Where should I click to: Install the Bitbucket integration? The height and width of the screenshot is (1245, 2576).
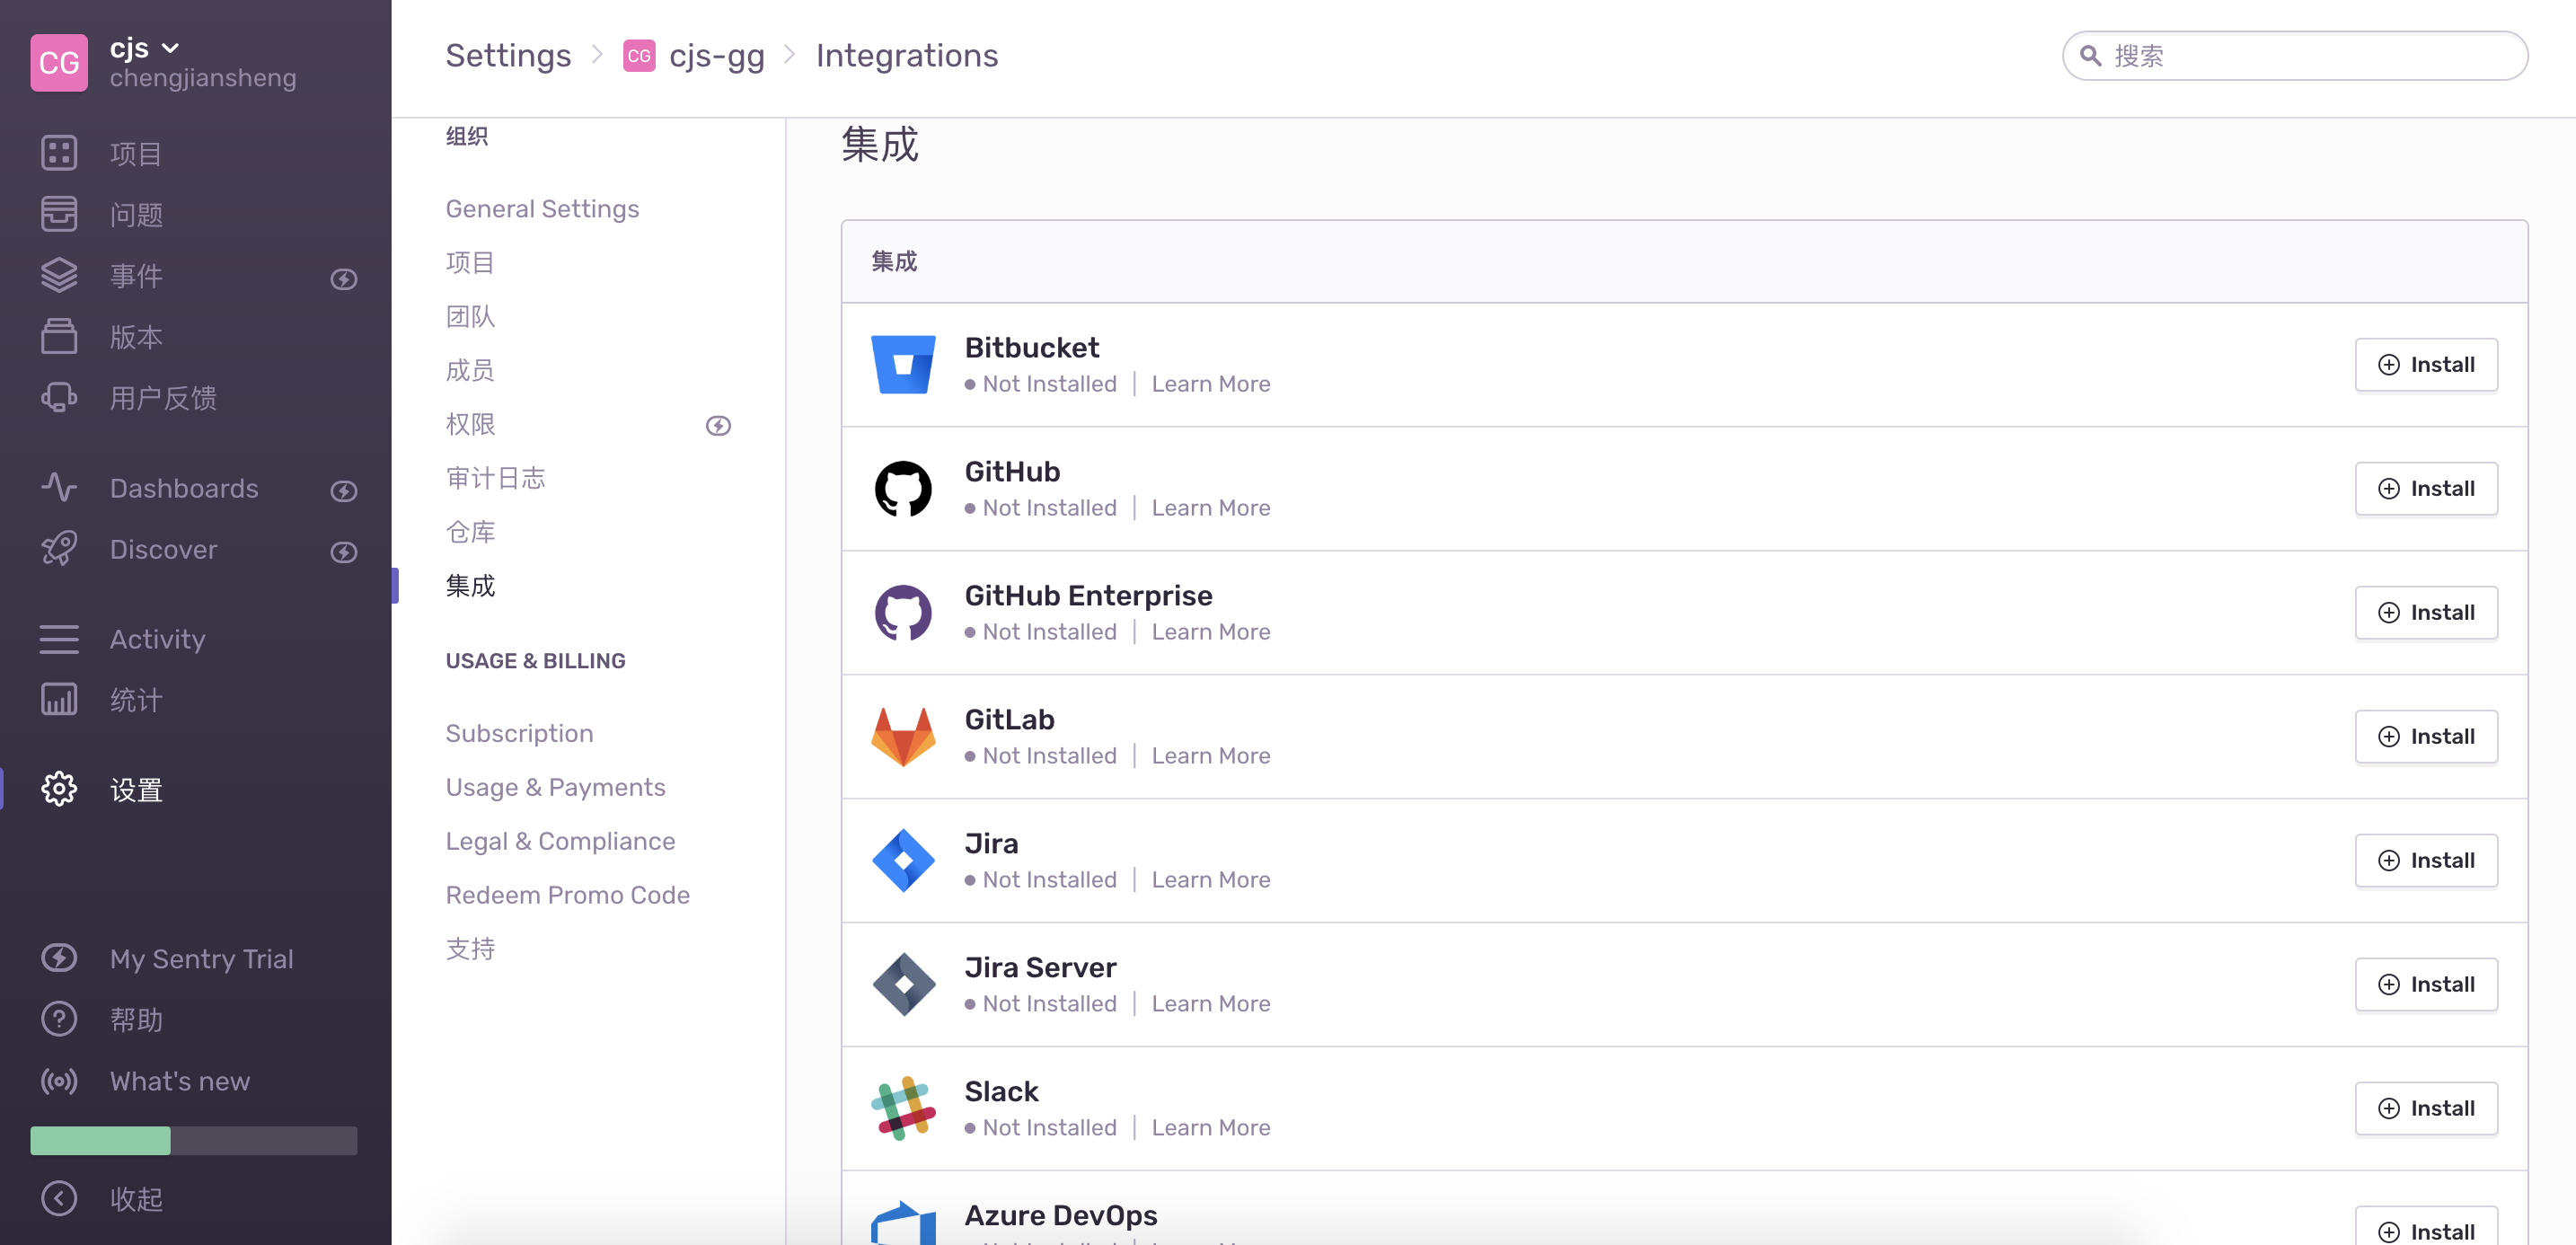[x=2425, y=364]
